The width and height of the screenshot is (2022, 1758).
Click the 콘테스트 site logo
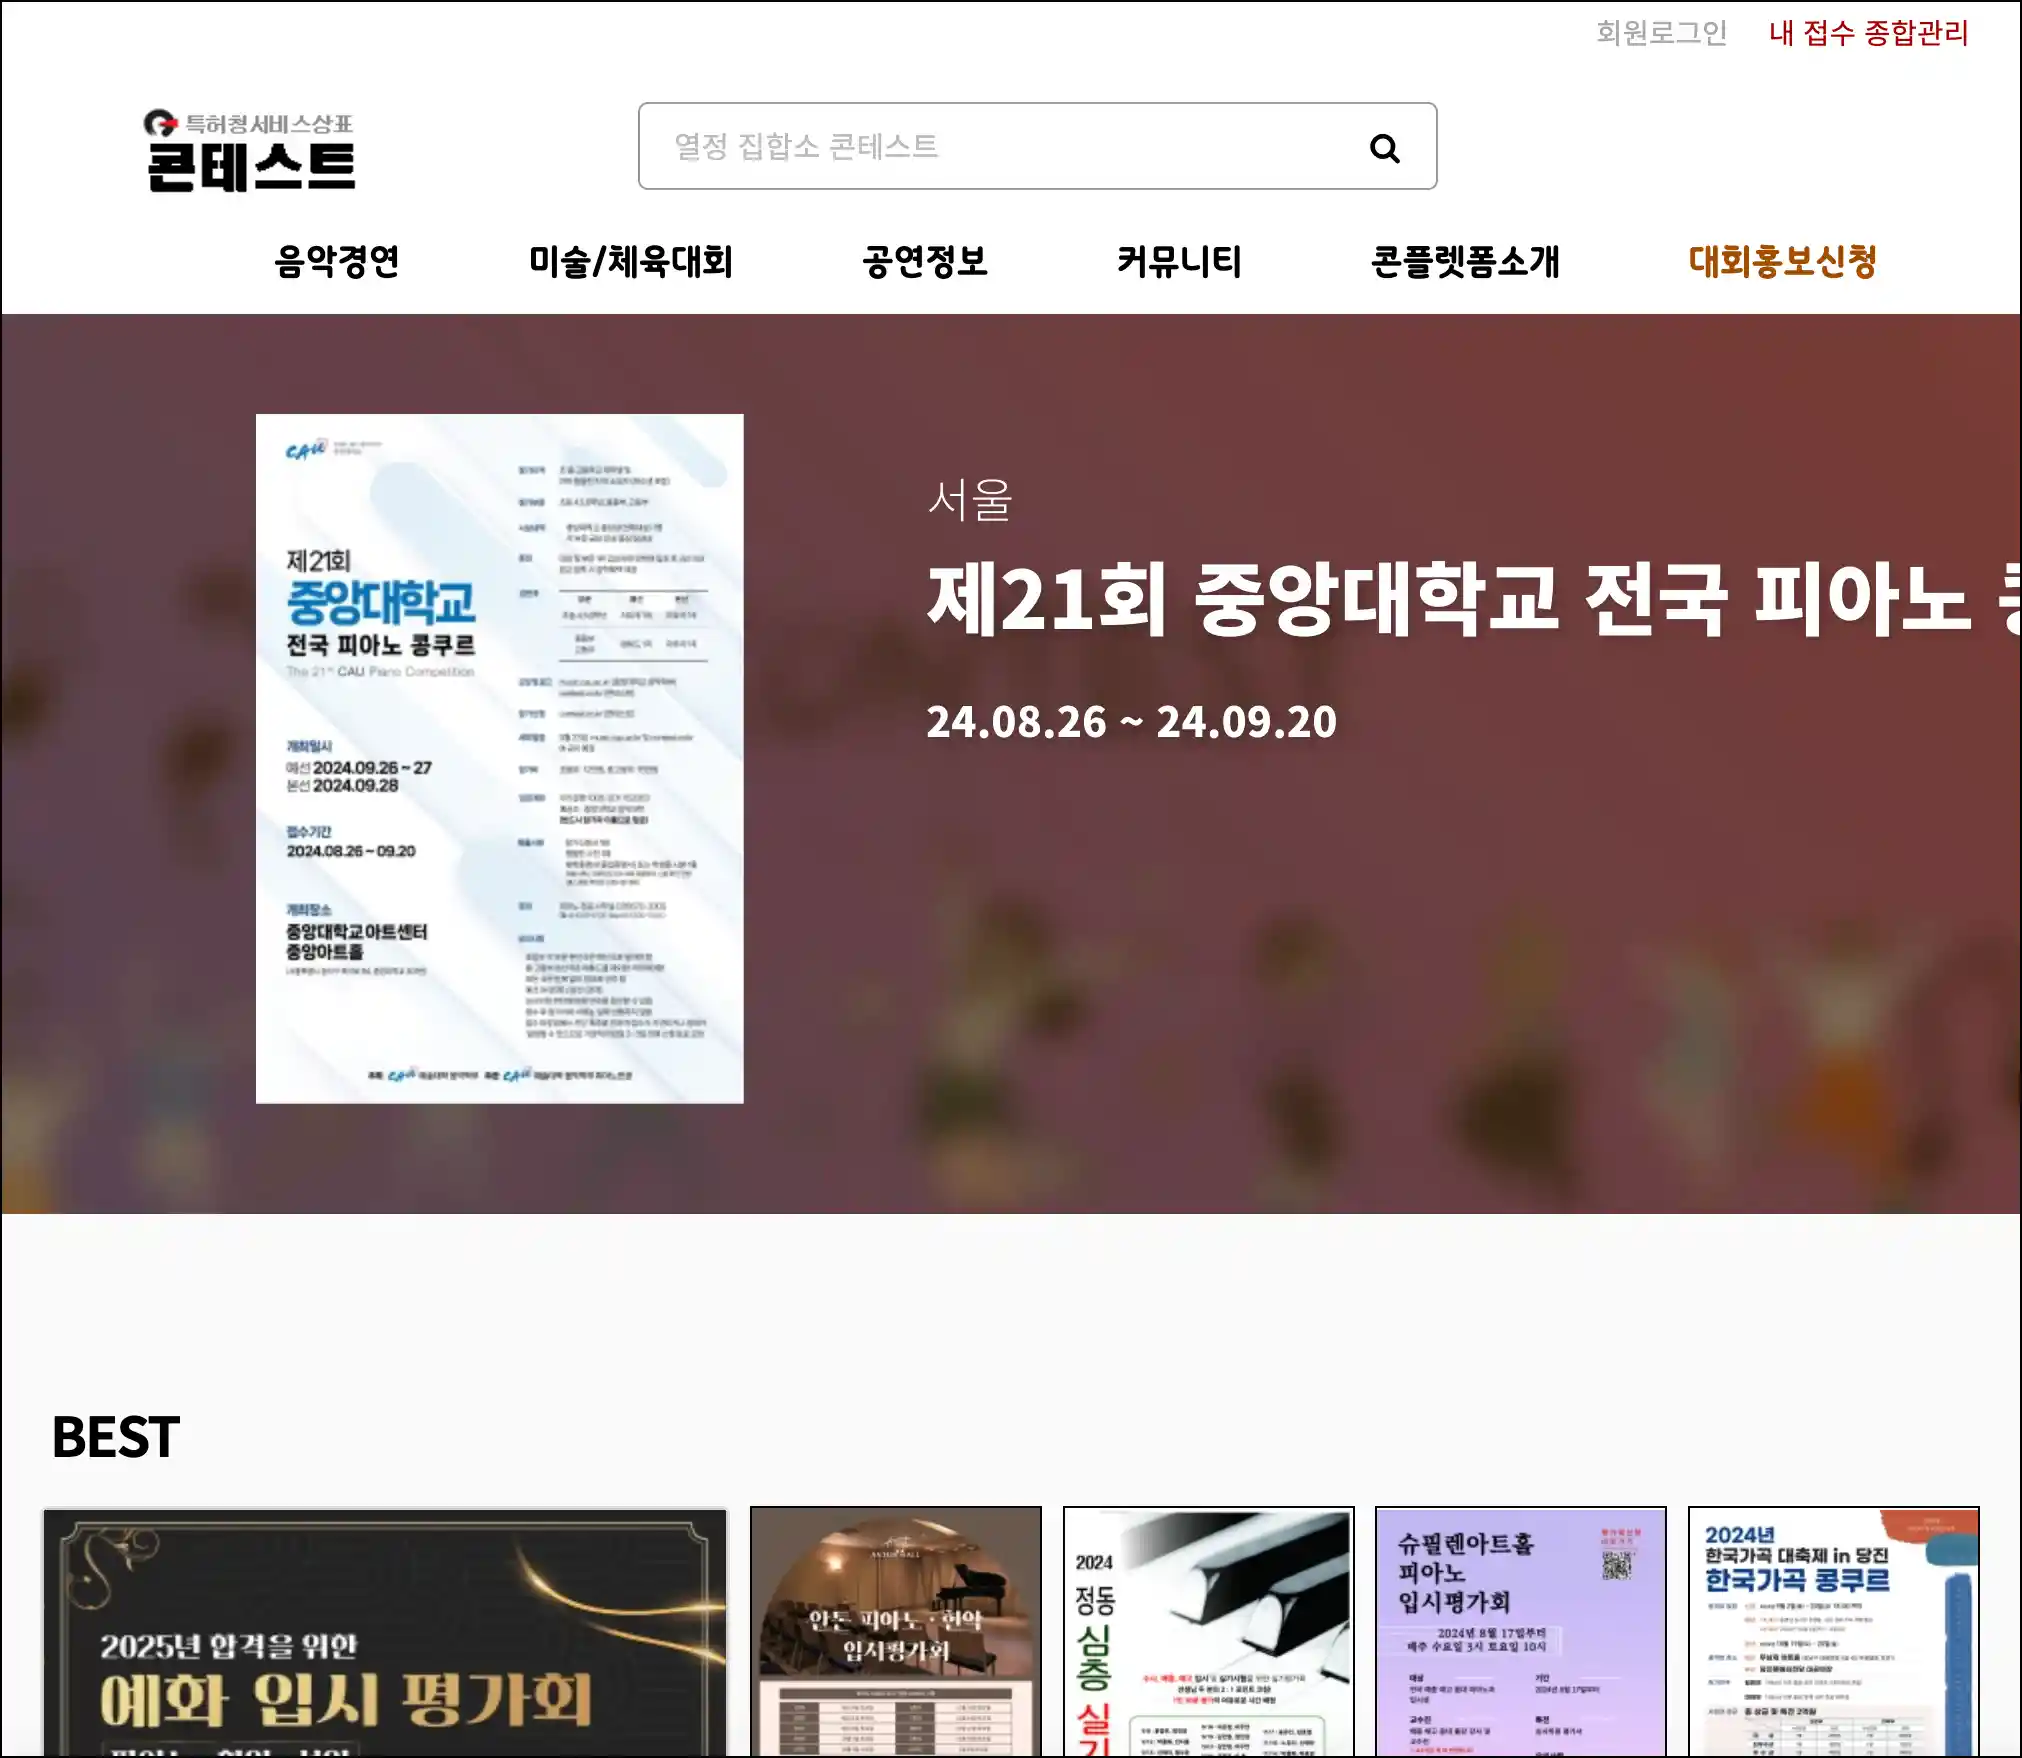click(250, 152)
